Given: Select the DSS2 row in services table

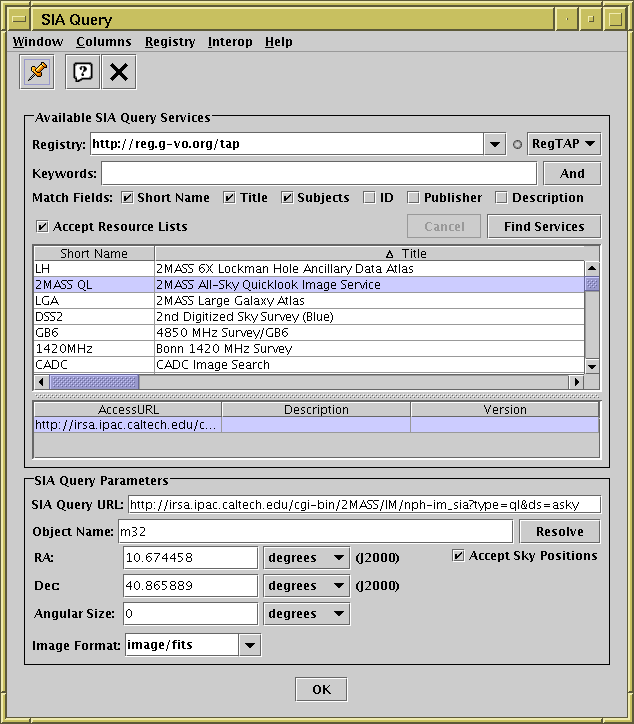Looking at the screenshot, I should [x=95, y=317].
